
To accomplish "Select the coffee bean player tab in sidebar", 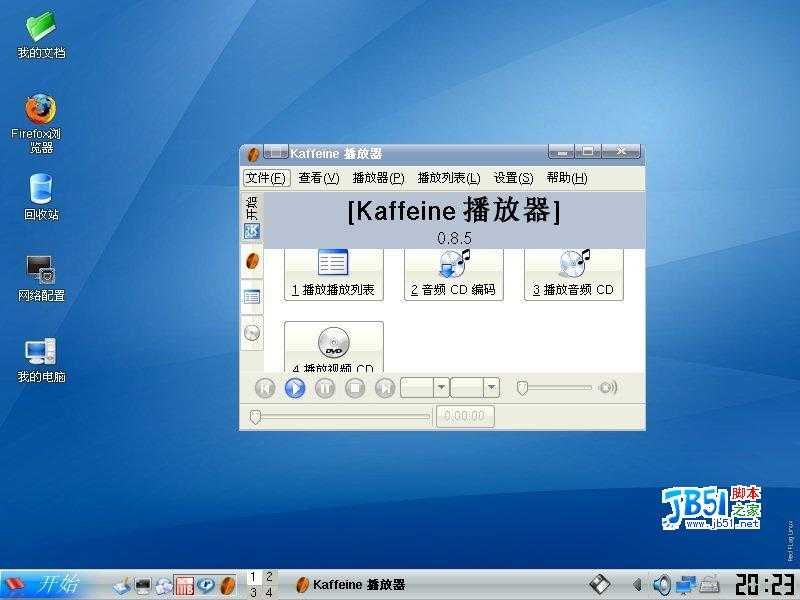I will pyautogui.click(x=252, y=262).
